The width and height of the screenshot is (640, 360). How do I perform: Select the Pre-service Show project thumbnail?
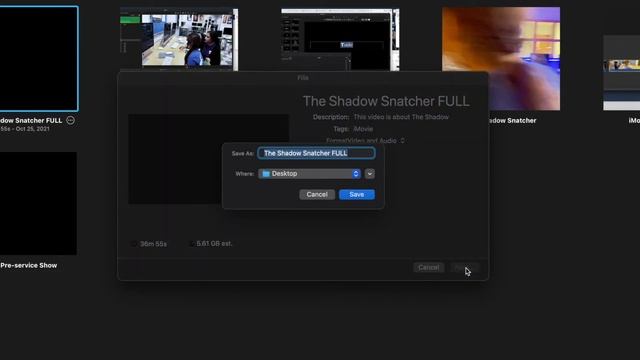pyautogui.click(x=38, y=203)
